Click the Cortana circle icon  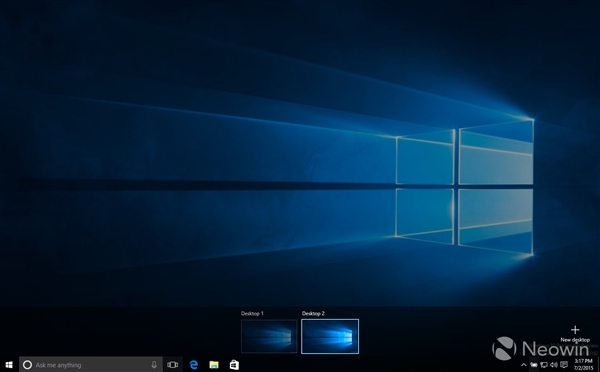tap(27, 365)
